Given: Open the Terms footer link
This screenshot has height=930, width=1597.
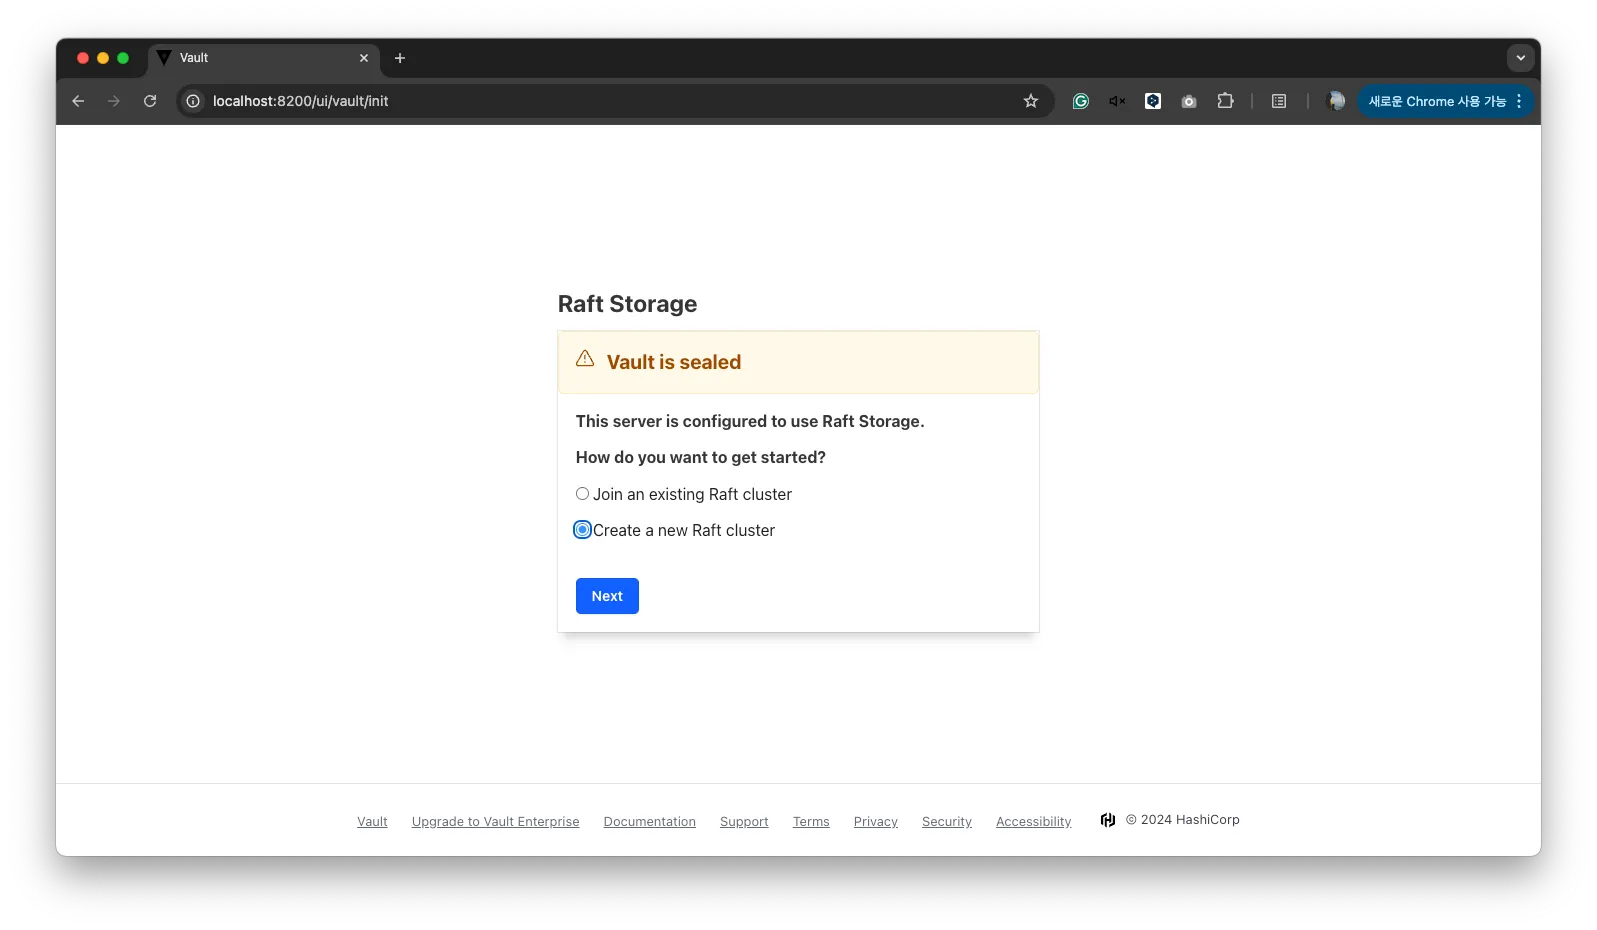Looking at the screenshot, I should 811,822.
